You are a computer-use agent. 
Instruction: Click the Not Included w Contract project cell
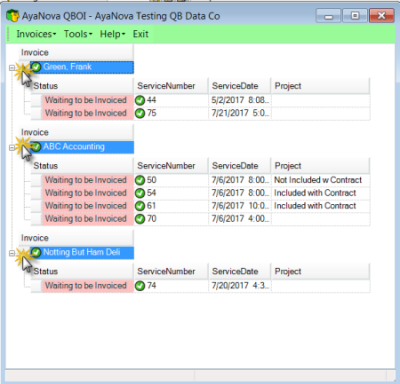(x=321, y=180)
